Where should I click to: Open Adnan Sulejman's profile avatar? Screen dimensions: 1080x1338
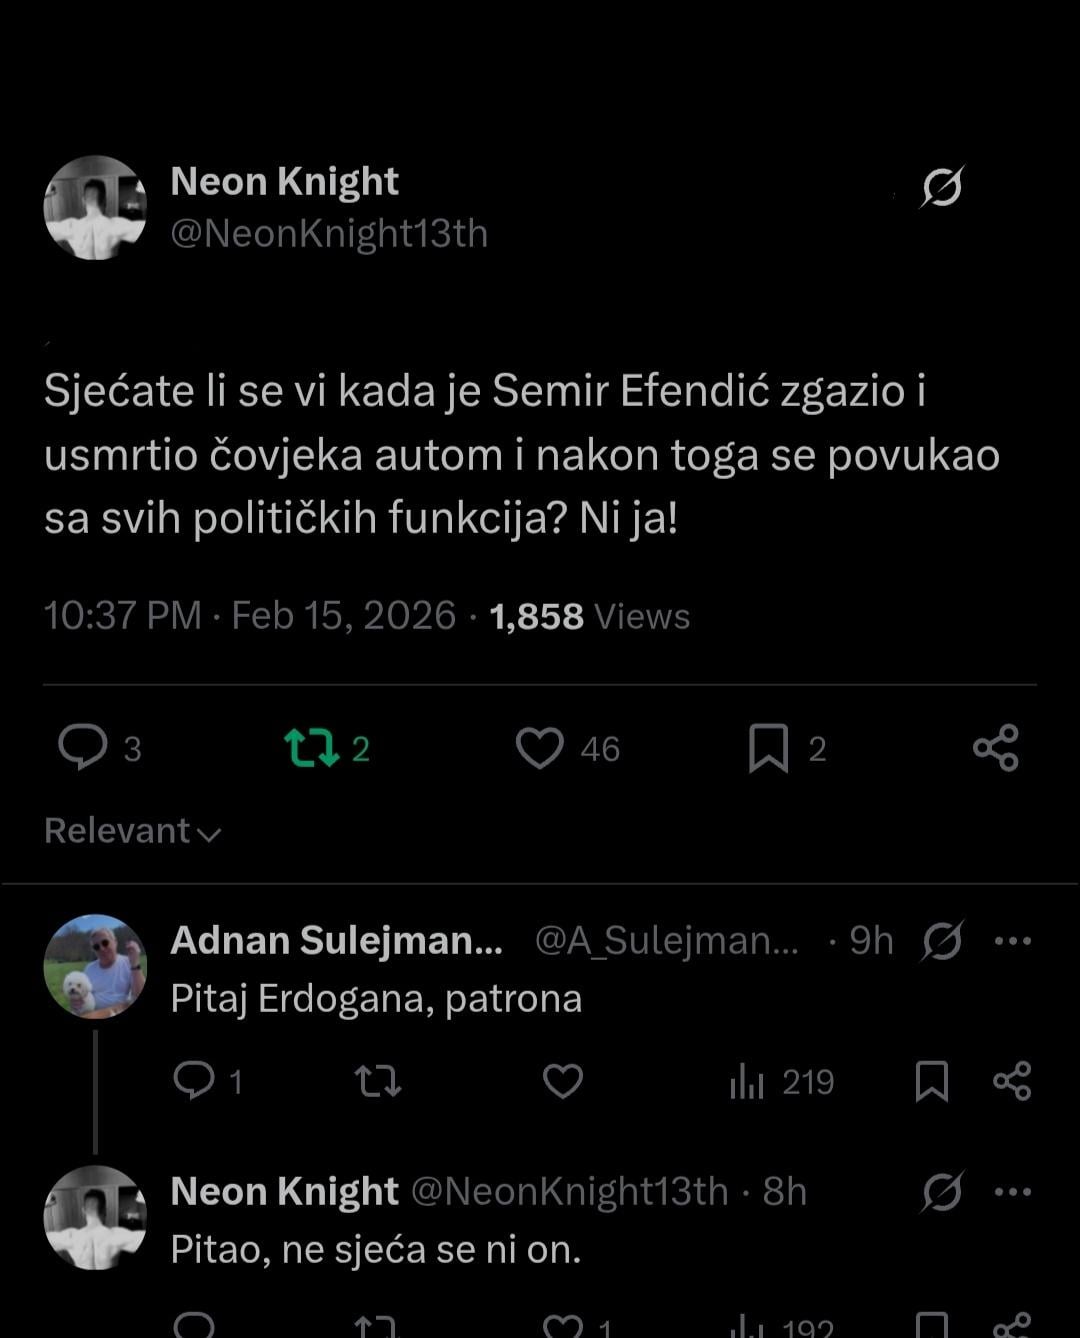point(95,966)
